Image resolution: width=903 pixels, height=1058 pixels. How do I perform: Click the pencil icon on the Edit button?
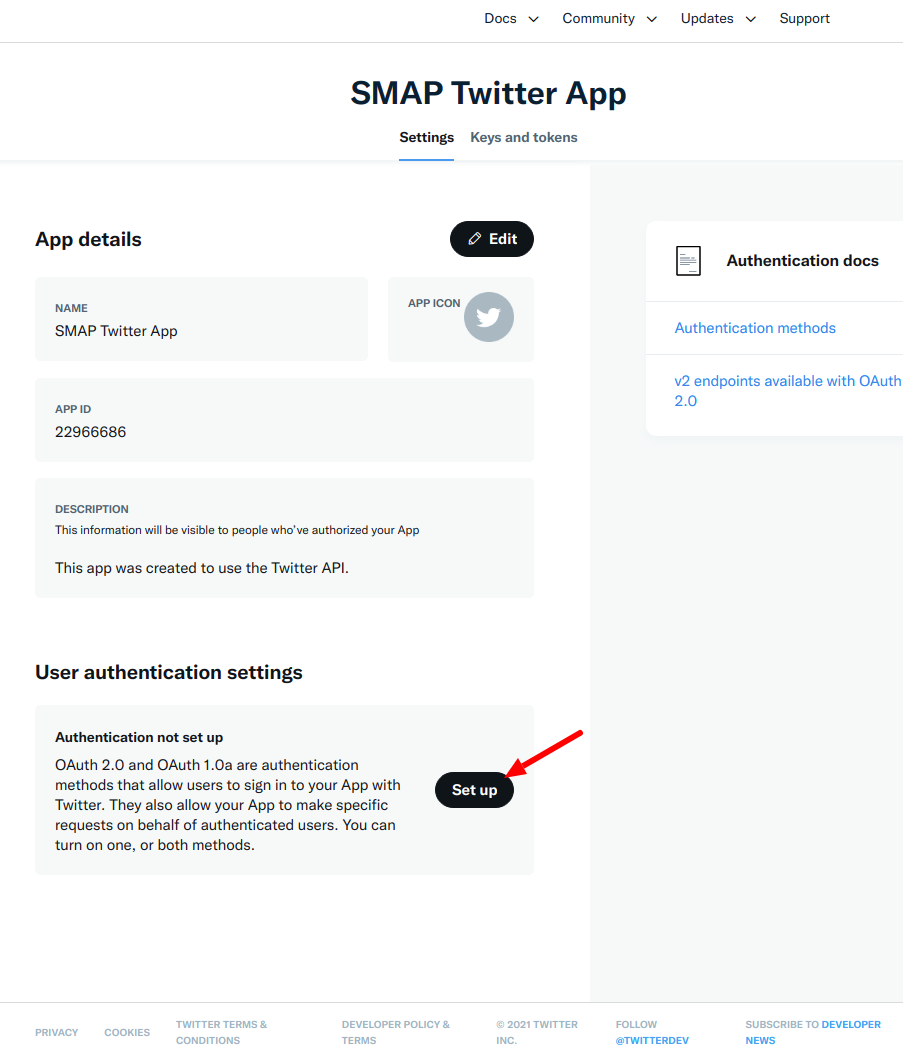click(x=474, y=239)
